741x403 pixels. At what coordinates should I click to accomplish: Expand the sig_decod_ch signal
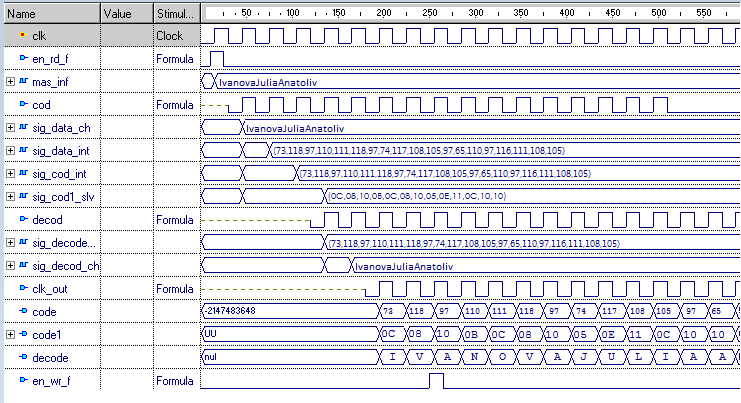10,266
